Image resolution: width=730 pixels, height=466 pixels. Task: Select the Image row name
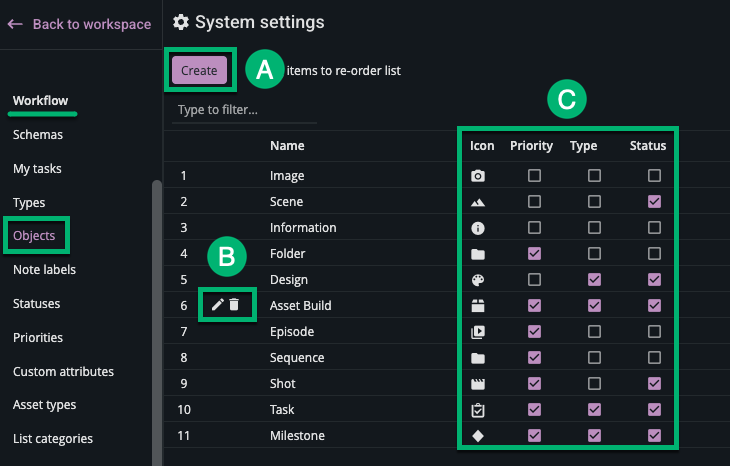287,176
